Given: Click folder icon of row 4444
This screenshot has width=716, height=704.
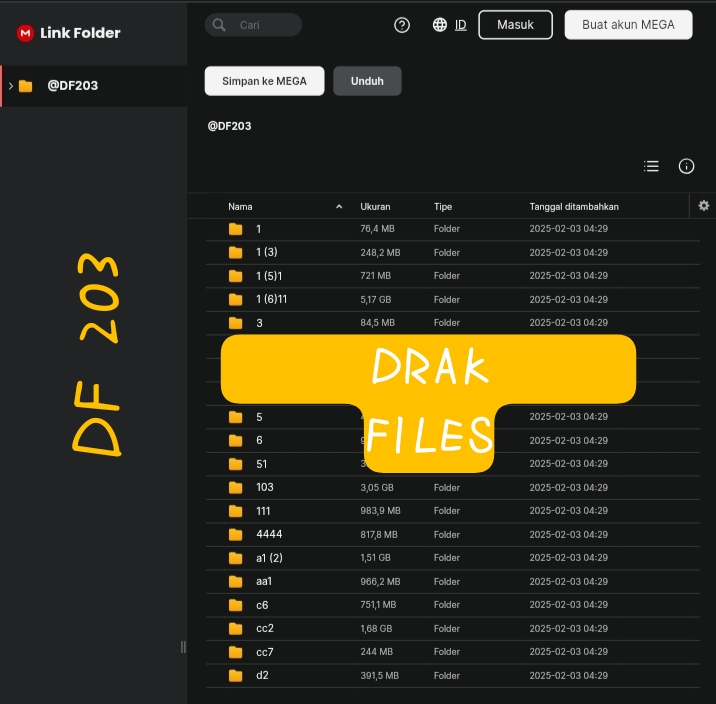Looking at the screenshot, I should (x=236, y=534).
